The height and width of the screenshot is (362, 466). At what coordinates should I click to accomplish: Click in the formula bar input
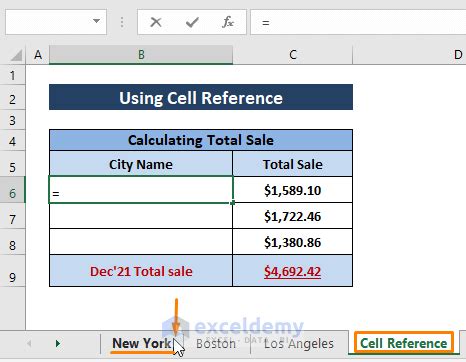[x=358, y=22]
